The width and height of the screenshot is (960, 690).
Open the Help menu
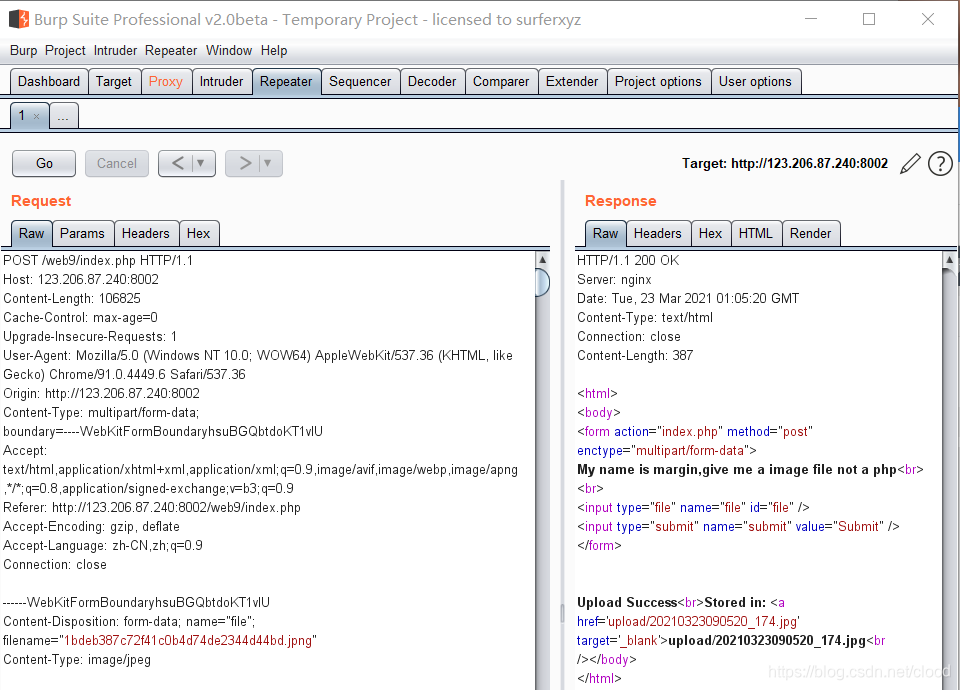pyautogui.click(x=274, y=51)
